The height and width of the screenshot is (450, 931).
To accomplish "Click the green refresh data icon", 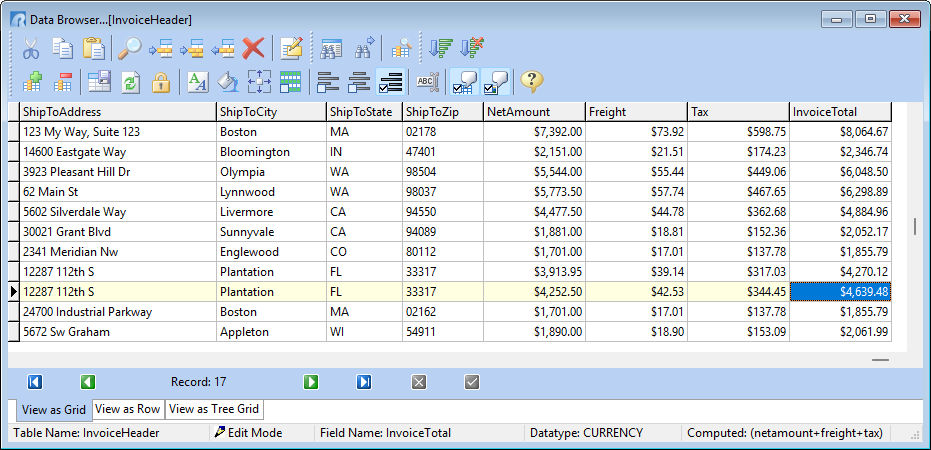I will pos(130,82).
